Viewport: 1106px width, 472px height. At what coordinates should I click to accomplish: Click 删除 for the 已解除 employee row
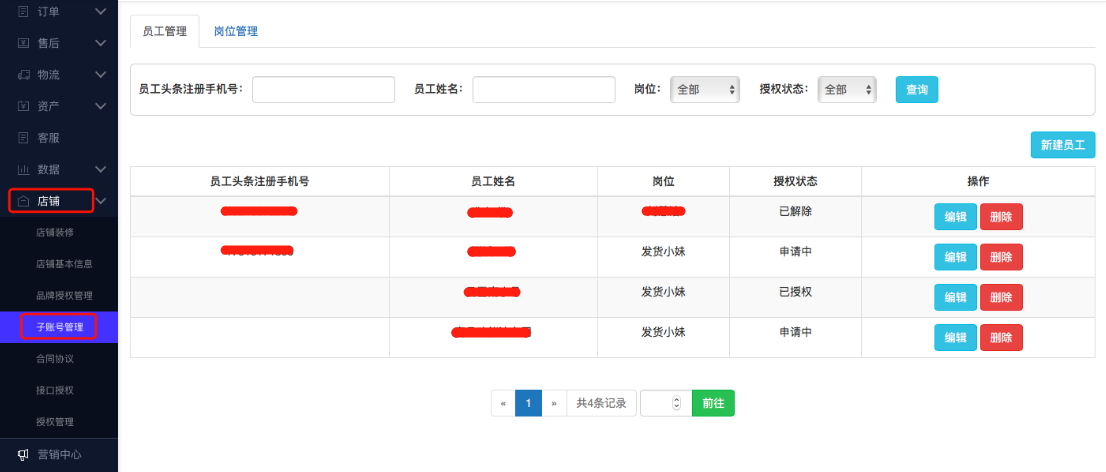click(1001, 217)
